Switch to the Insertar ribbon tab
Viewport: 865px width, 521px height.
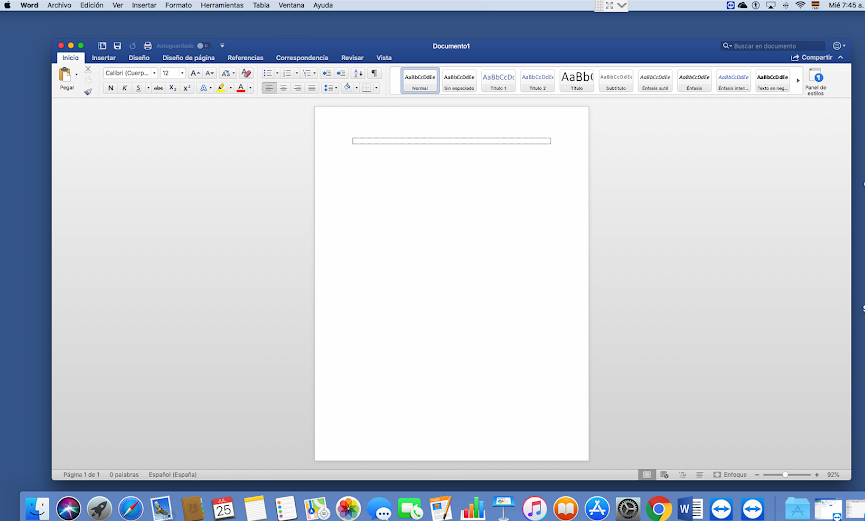pyautogui.click(x=104, y=58)
